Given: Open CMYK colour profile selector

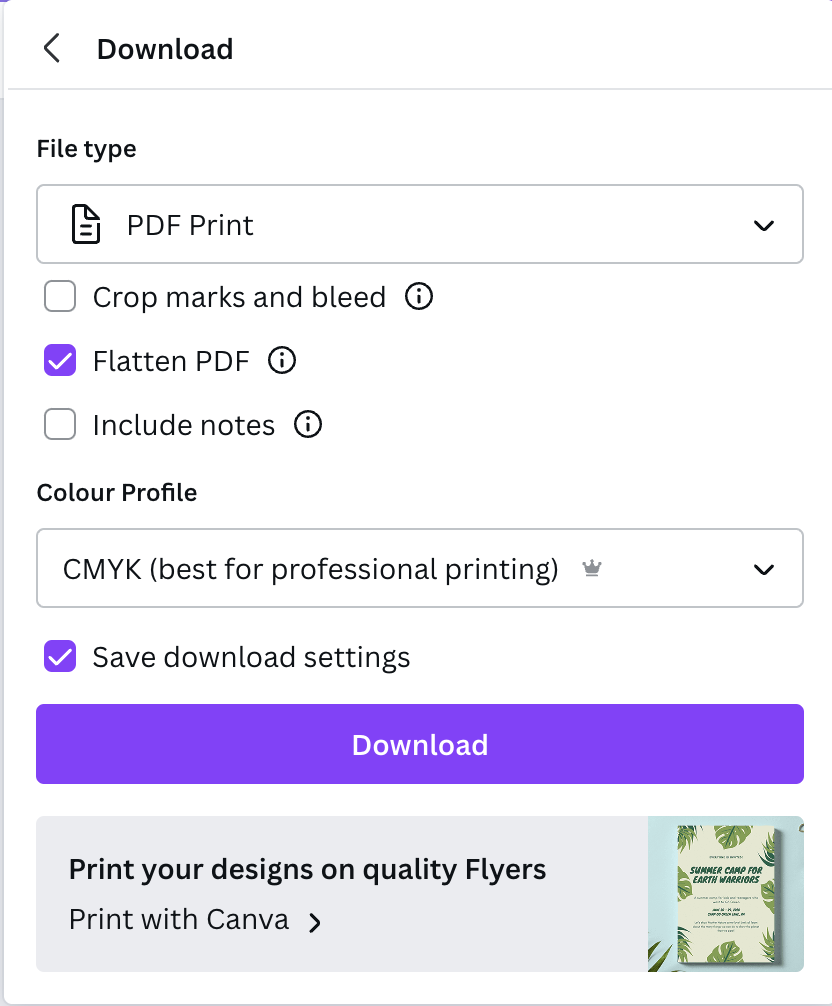Looking at the screenshot, I should (x=420, y=568).
